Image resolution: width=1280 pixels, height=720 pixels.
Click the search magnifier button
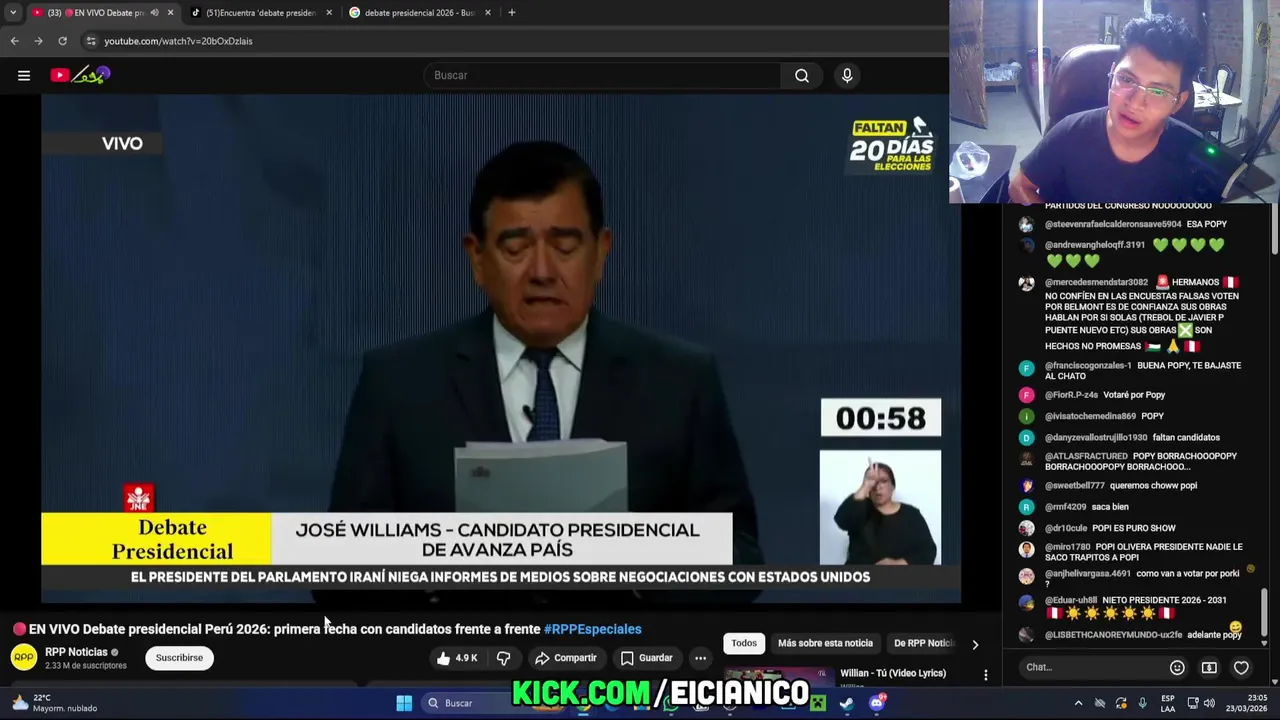802,75
